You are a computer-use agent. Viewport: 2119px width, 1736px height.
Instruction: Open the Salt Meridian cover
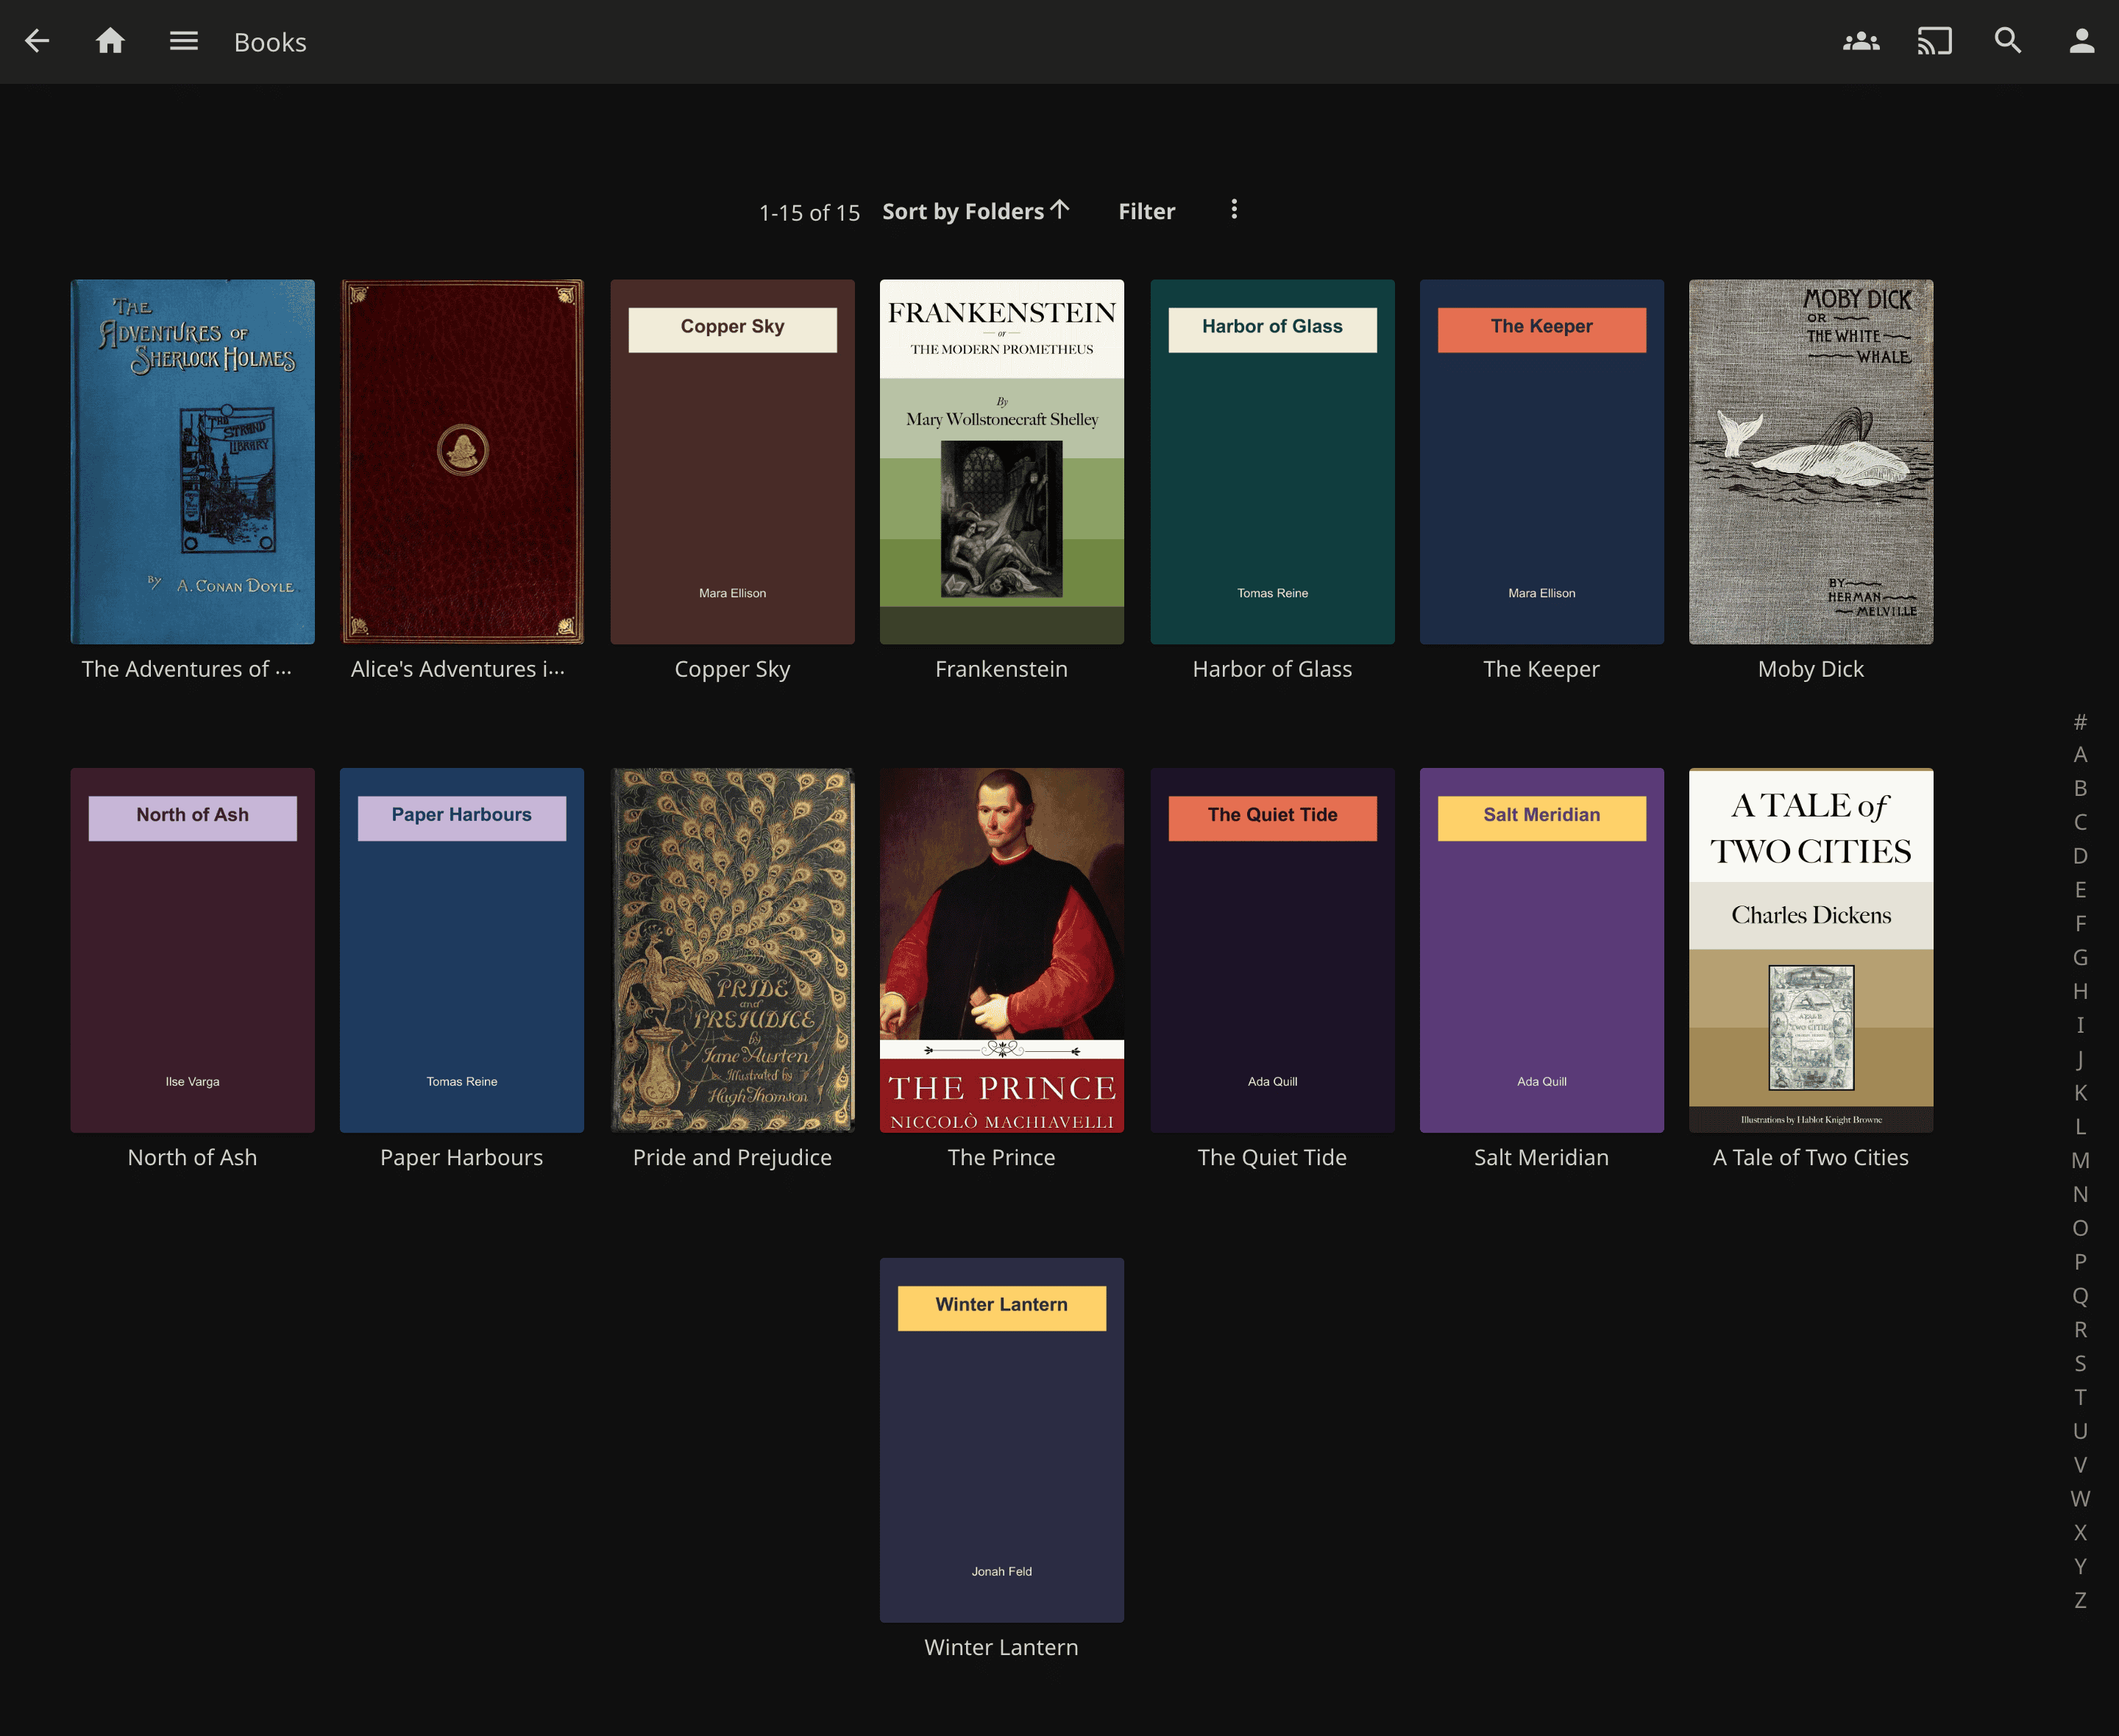pos(1541,950)
